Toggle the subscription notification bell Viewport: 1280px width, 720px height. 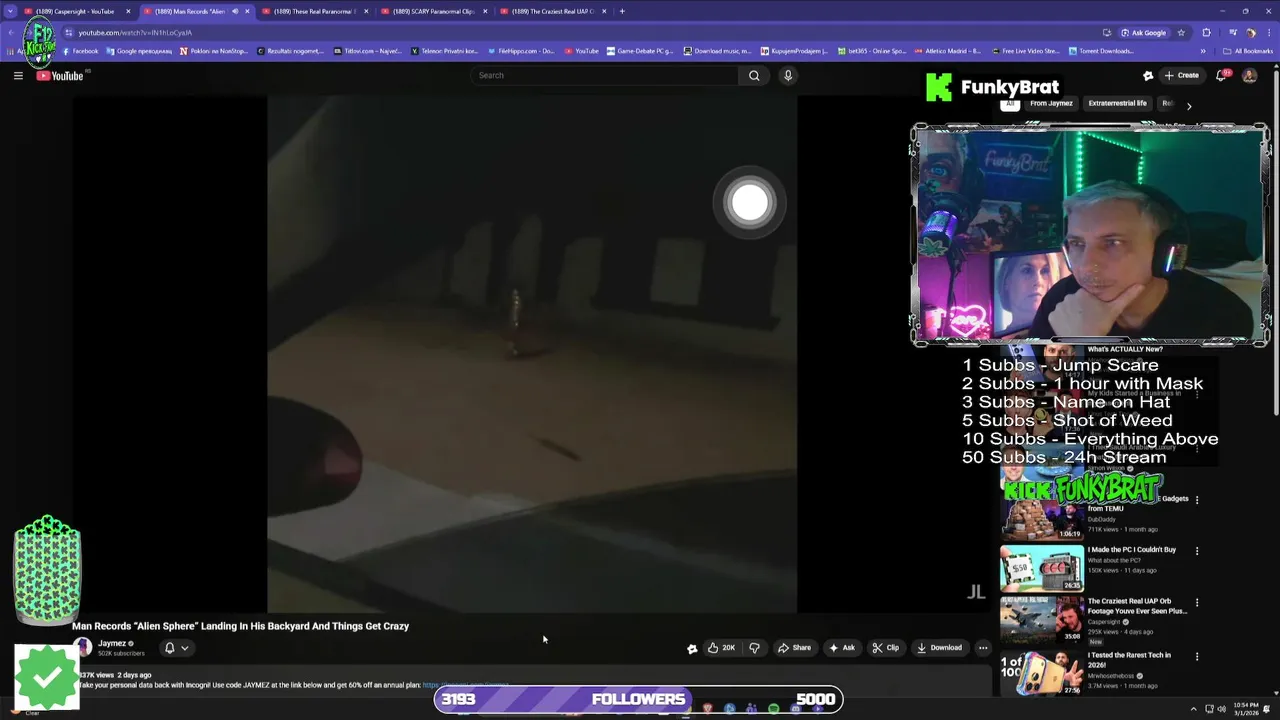170,647
